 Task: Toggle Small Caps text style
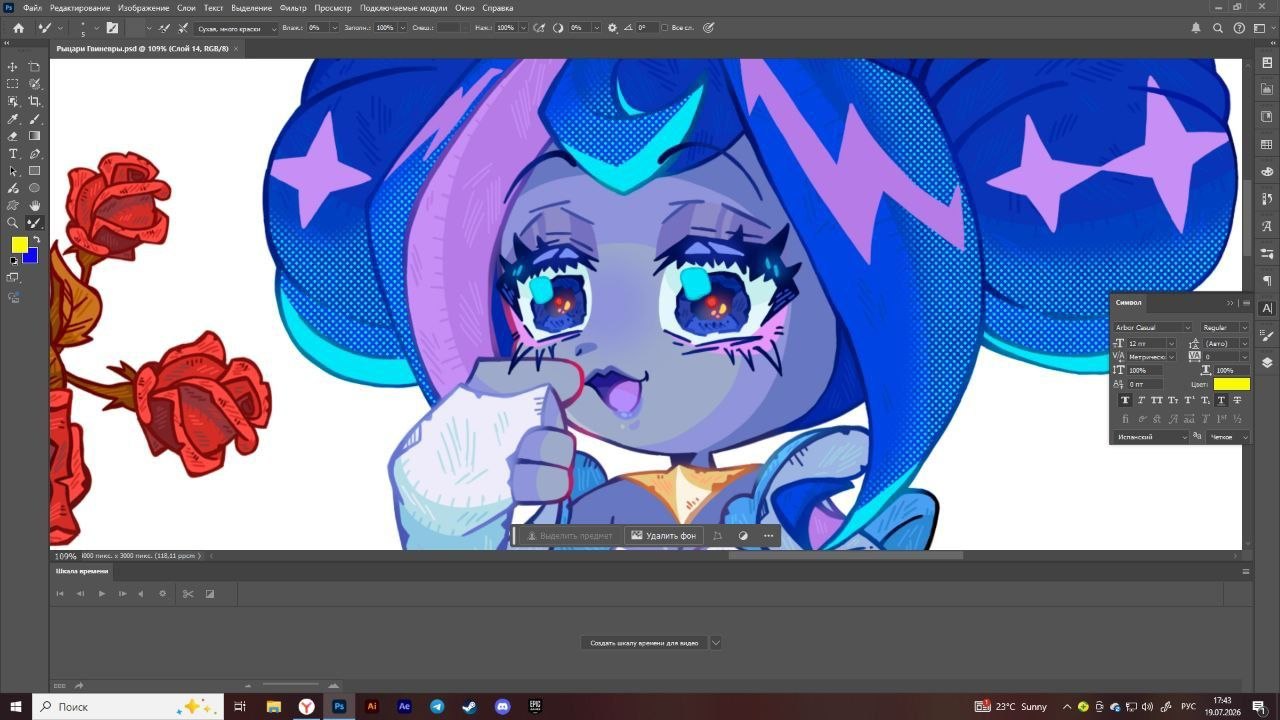tap(1173, 400)
